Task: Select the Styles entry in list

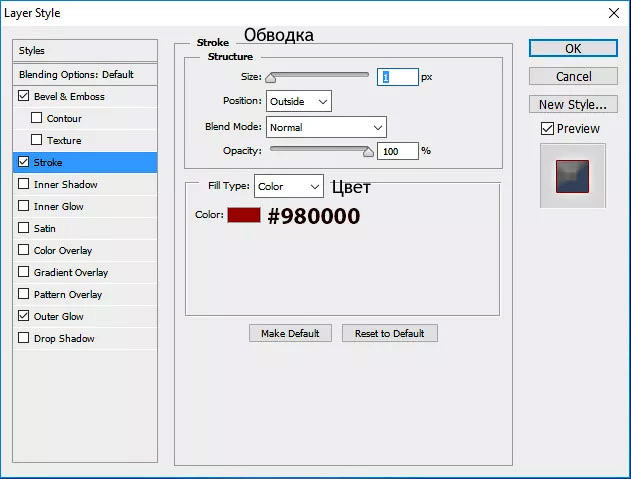Action: 85,51
